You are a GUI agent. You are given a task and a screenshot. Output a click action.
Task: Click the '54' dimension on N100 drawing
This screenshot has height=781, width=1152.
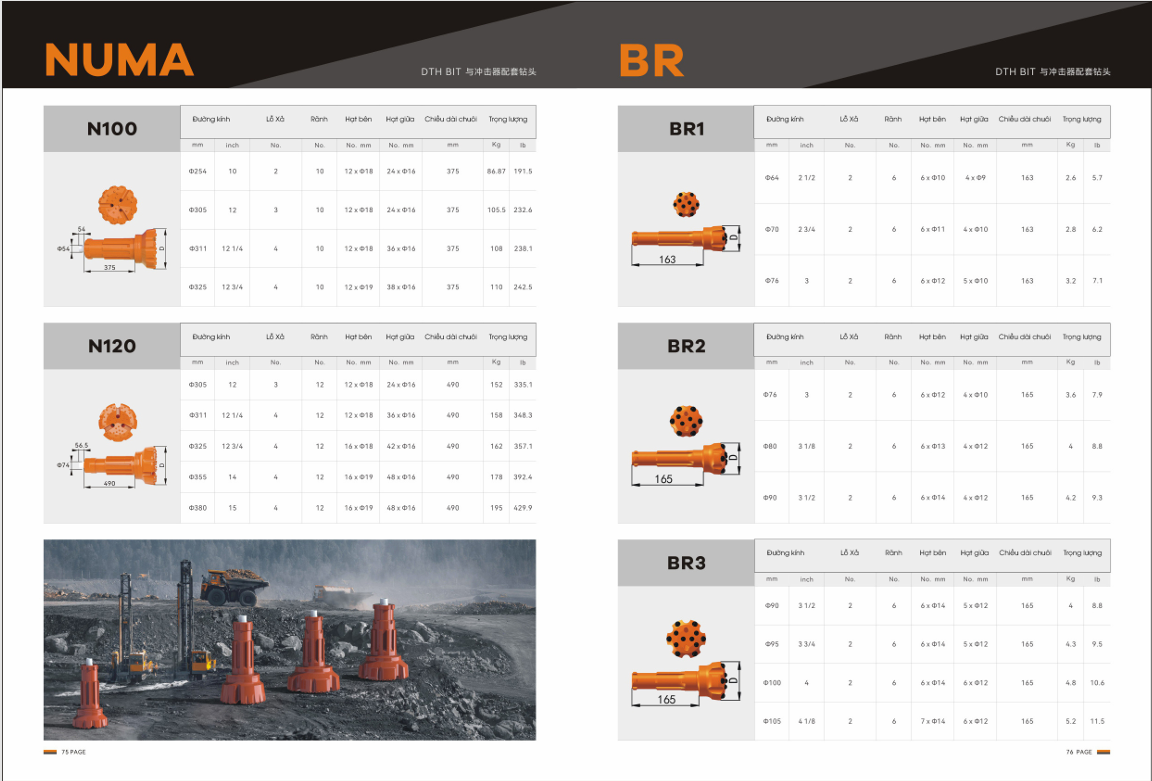82,229
